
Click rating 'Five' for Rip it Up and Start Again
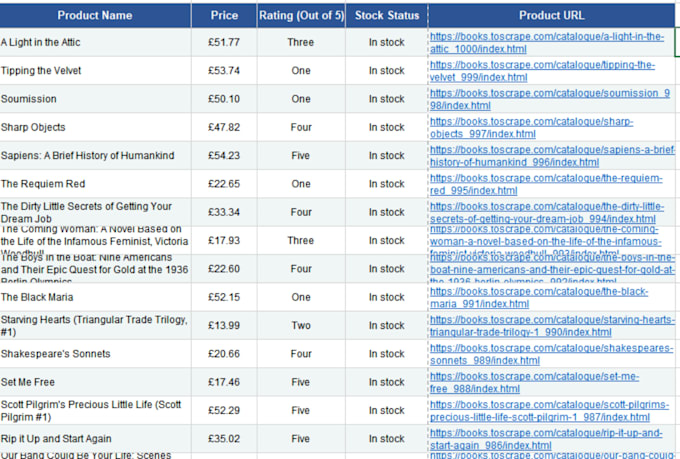coord(301,439)
